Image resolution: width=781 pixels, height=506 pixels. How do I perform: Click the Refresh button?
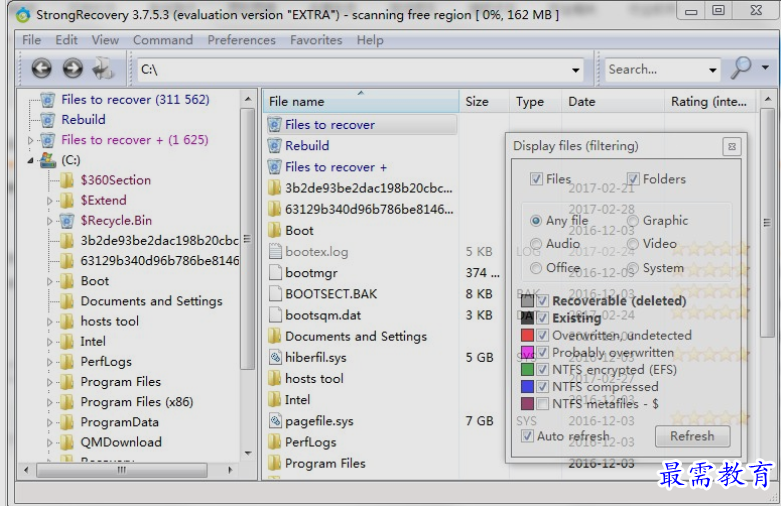(x=692, y=436)
